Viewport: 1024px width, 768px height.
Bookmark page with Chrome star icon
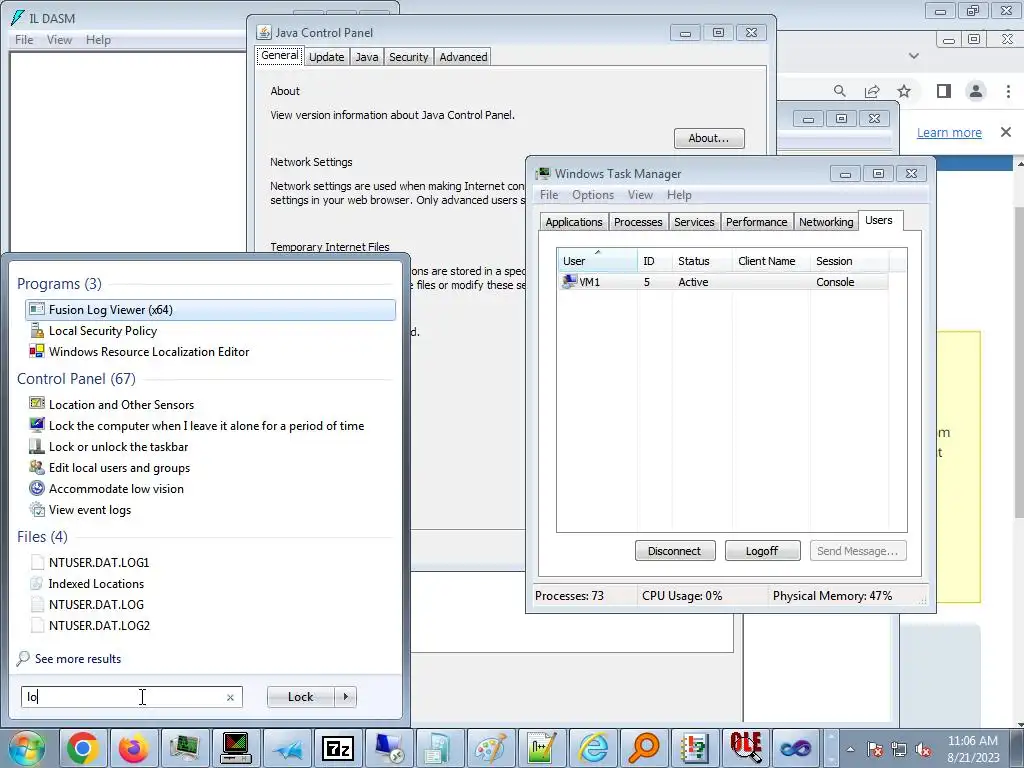tap(904, 91)
